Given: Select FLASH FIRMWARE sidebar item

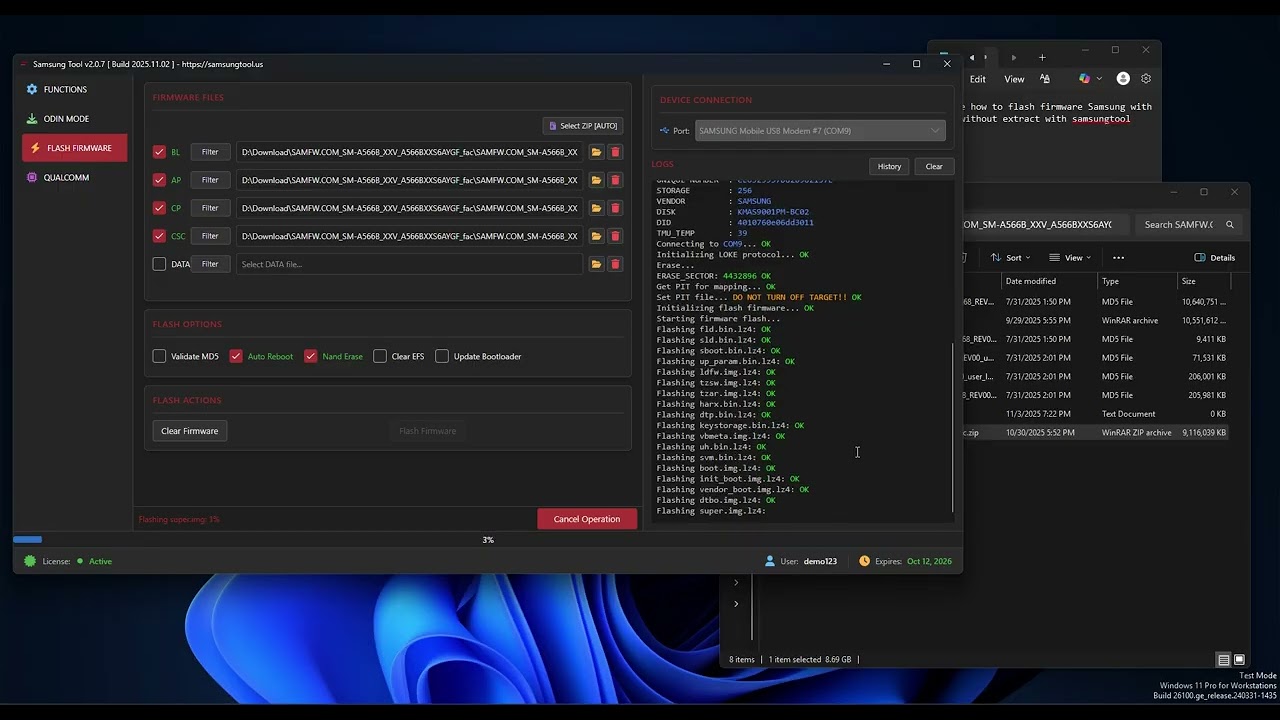Looking at the screenshot, I should [74, 148].
